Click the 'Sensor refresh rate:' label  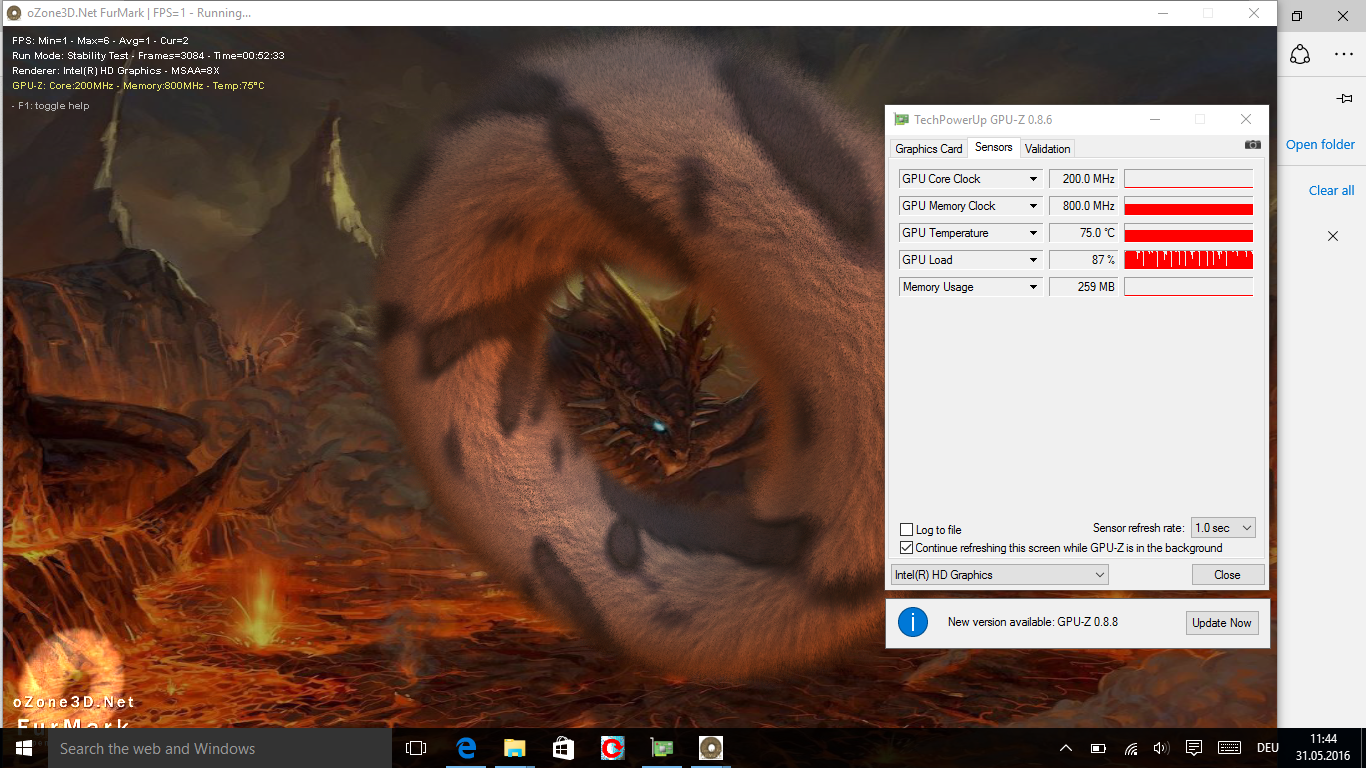[x=1139, y=528]
